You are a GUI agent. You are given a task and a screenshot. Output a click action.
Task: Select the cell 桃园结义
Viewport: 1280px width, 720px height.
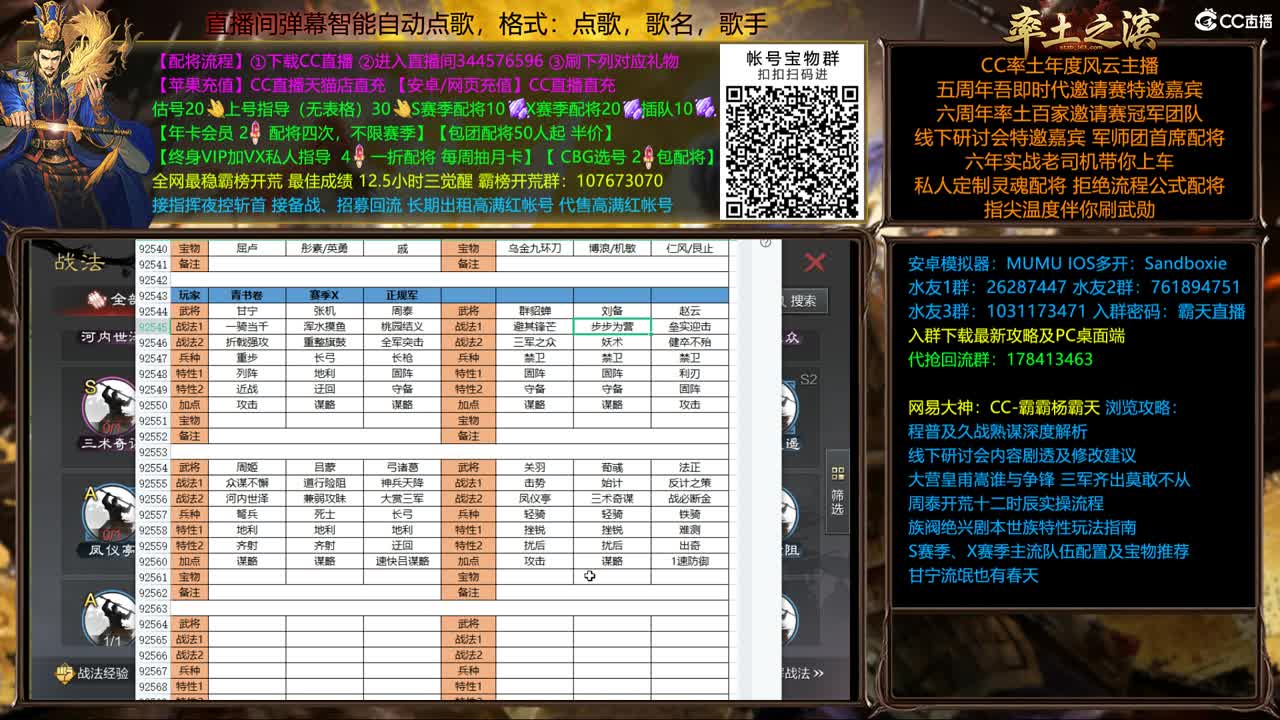(x=402, y=327)
